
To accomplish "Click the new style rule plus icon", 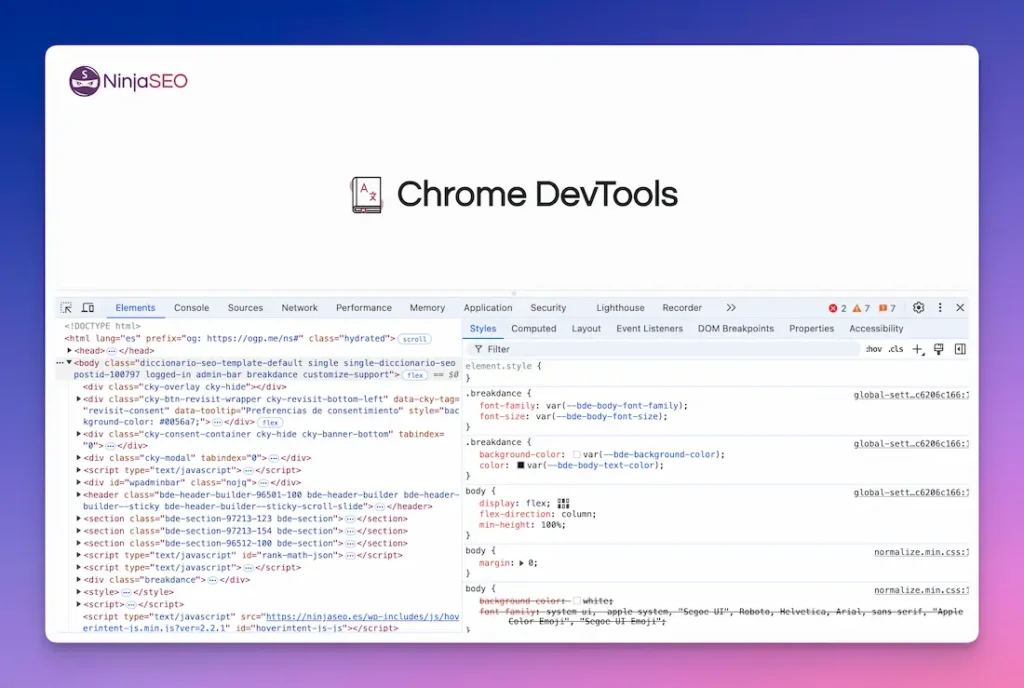I will point(918,349).
